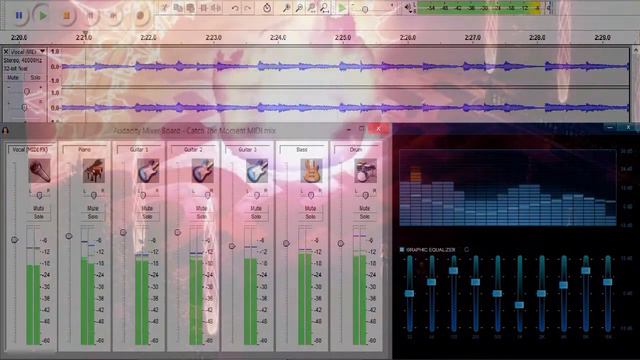640x360 pixels.
Task: Paste audio from the clipboard icon
Action: 190,8
